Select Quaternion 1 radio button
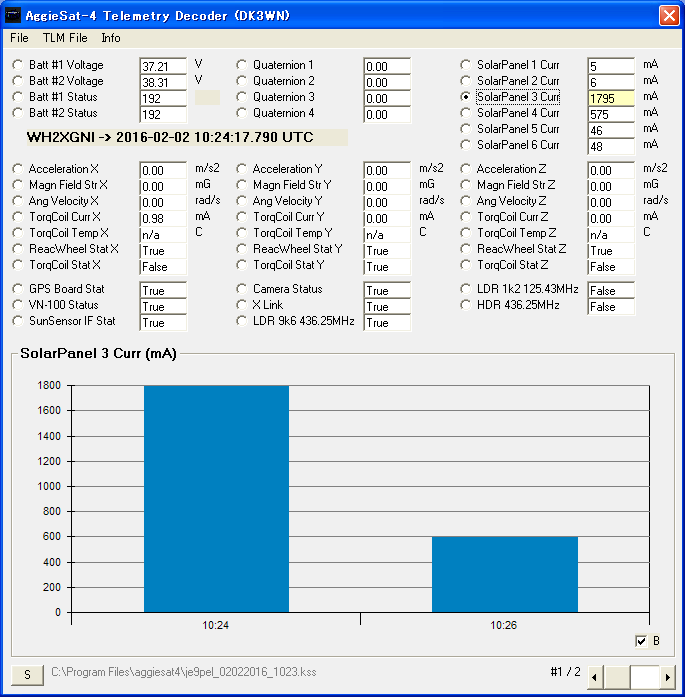This screenshot has height=697, width=685. pyautogui.click(x=242, y=65)
